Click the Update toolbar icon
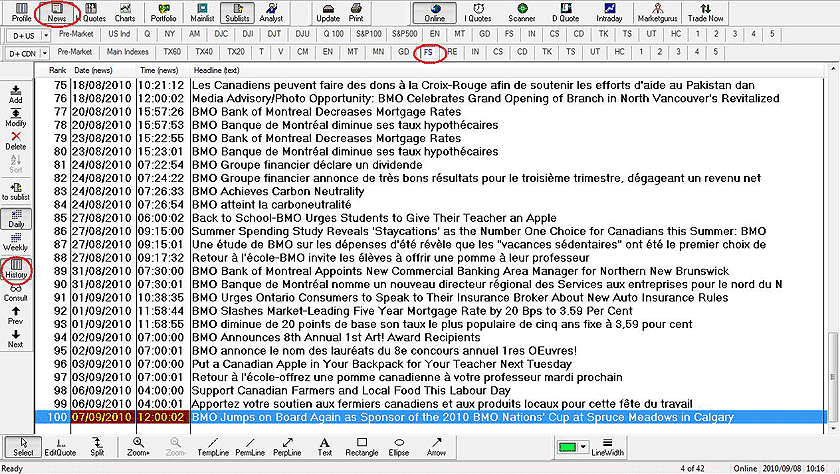This screenshot has width=840, height=474. (x=328, y=13)
